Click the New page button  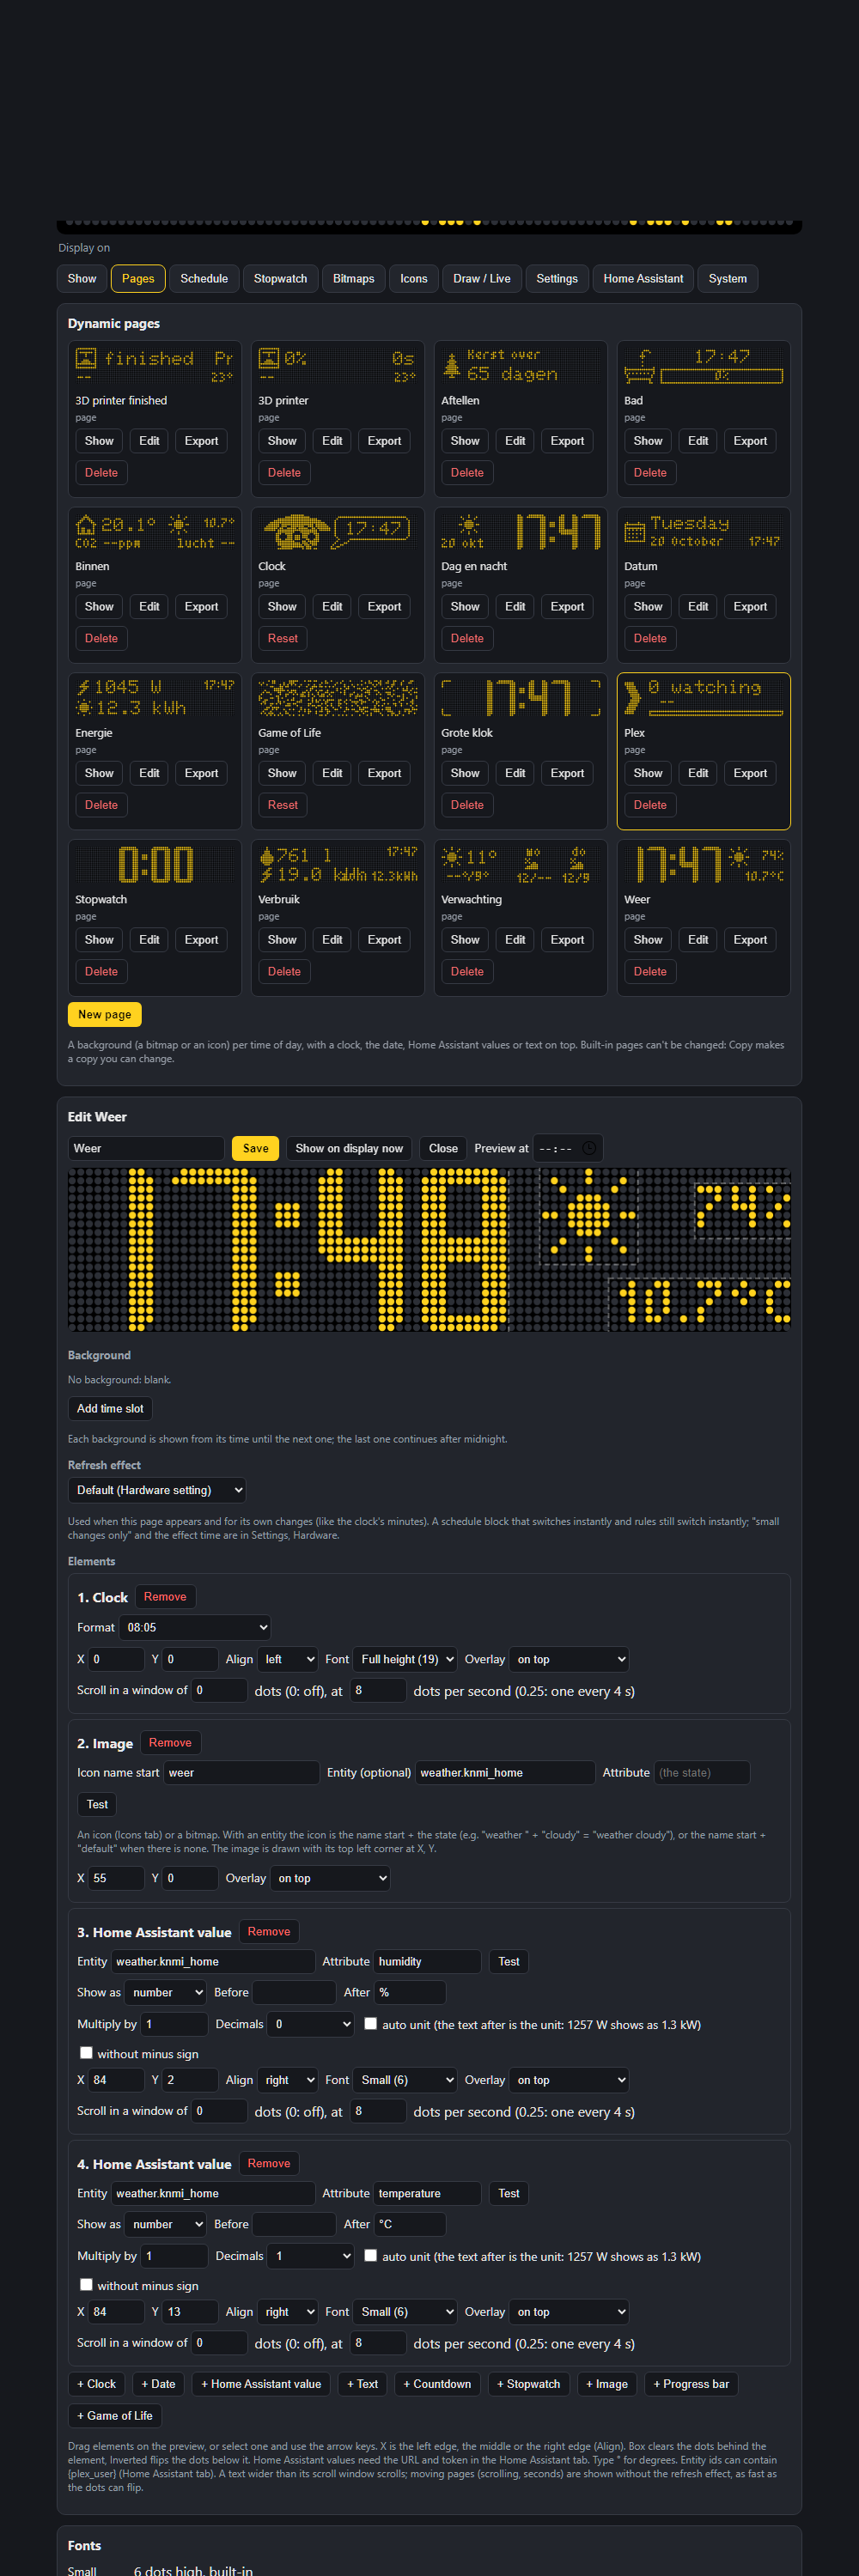pyautogui.click(x=105, y=1014)
